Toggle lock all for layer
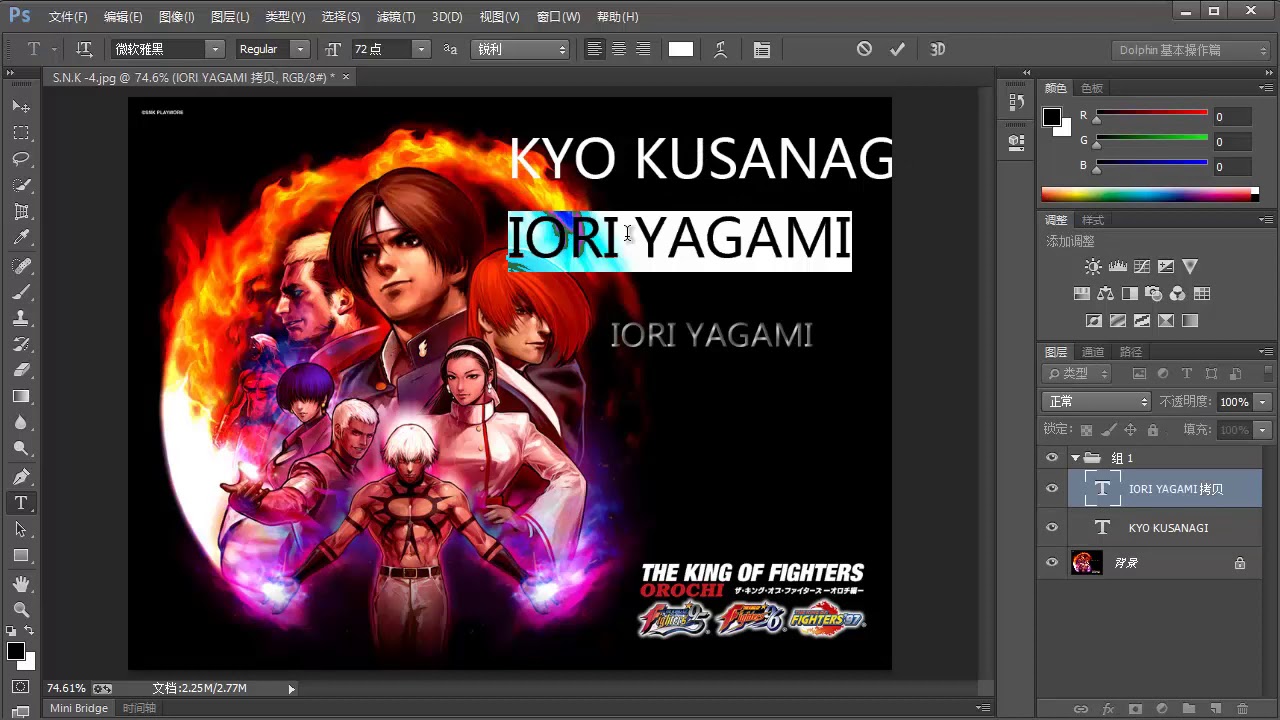 (x=1153, y=430)
